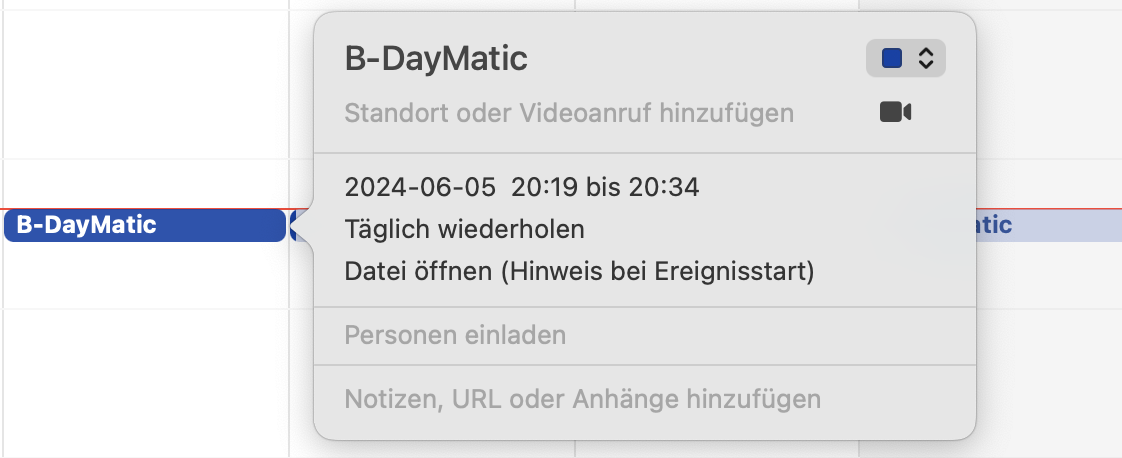The height and width of the screenshot is (458, 1122).
Task: Add location in "Standort oder Videoanruf hinzufügen"
Action: pyautogui.click(x=569, y=113)
